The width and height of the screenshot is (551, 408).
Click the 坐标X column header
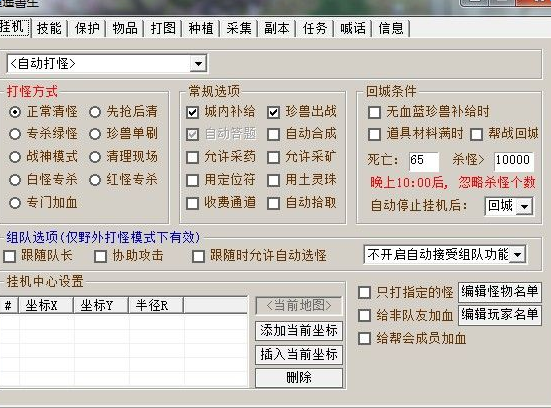pyautogui.click(x=46, y=305)
